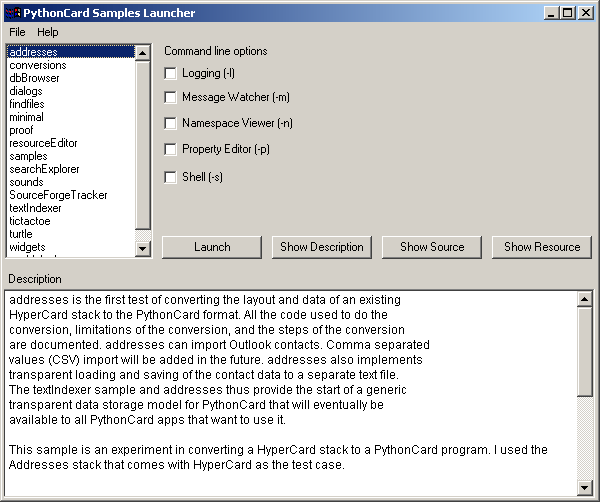Click description scrollbar up arrow
This screenshot has width=600, height=502.
point(585,298)
